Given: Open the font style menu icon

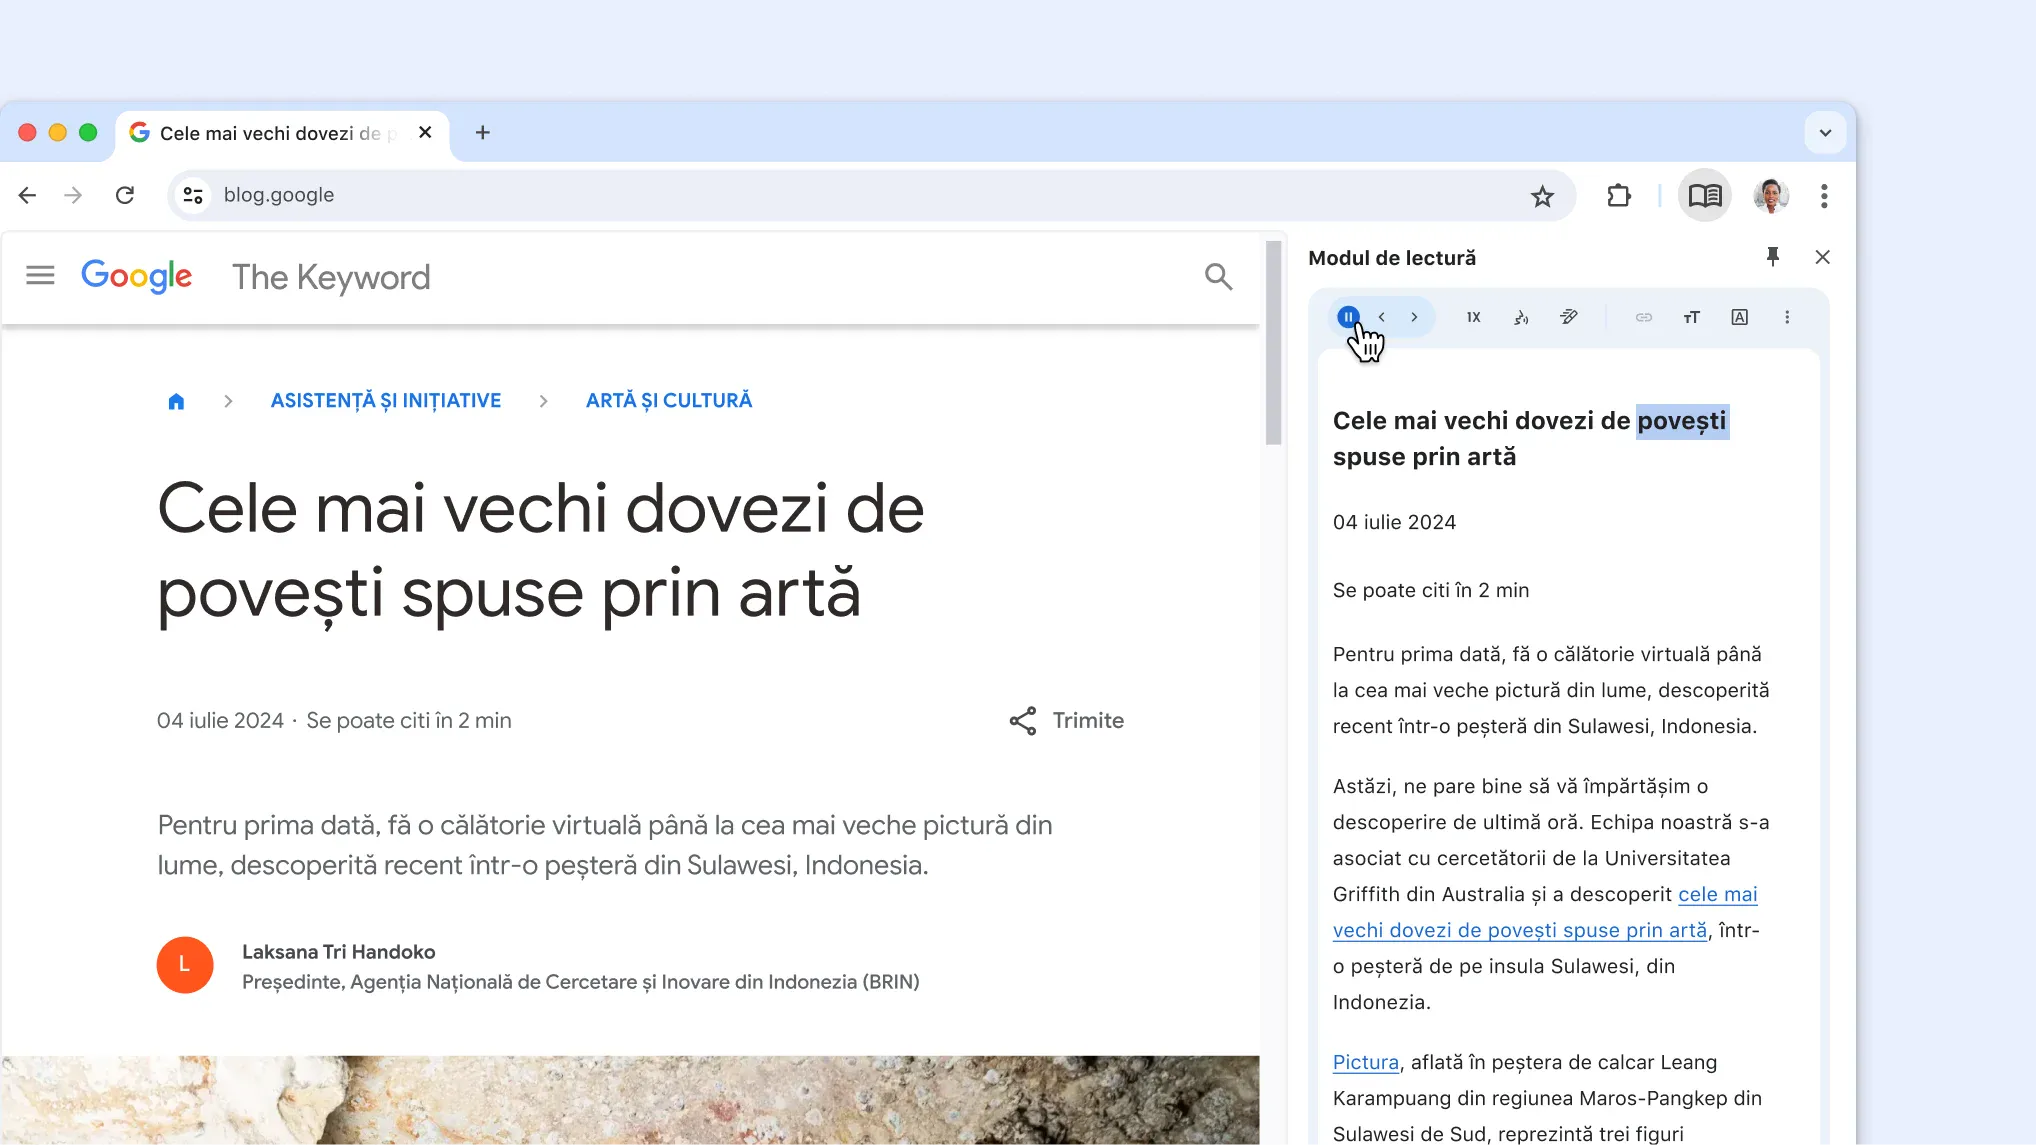Looking at the screenshot, I should pyautogui.click(x=1739, y=317).
